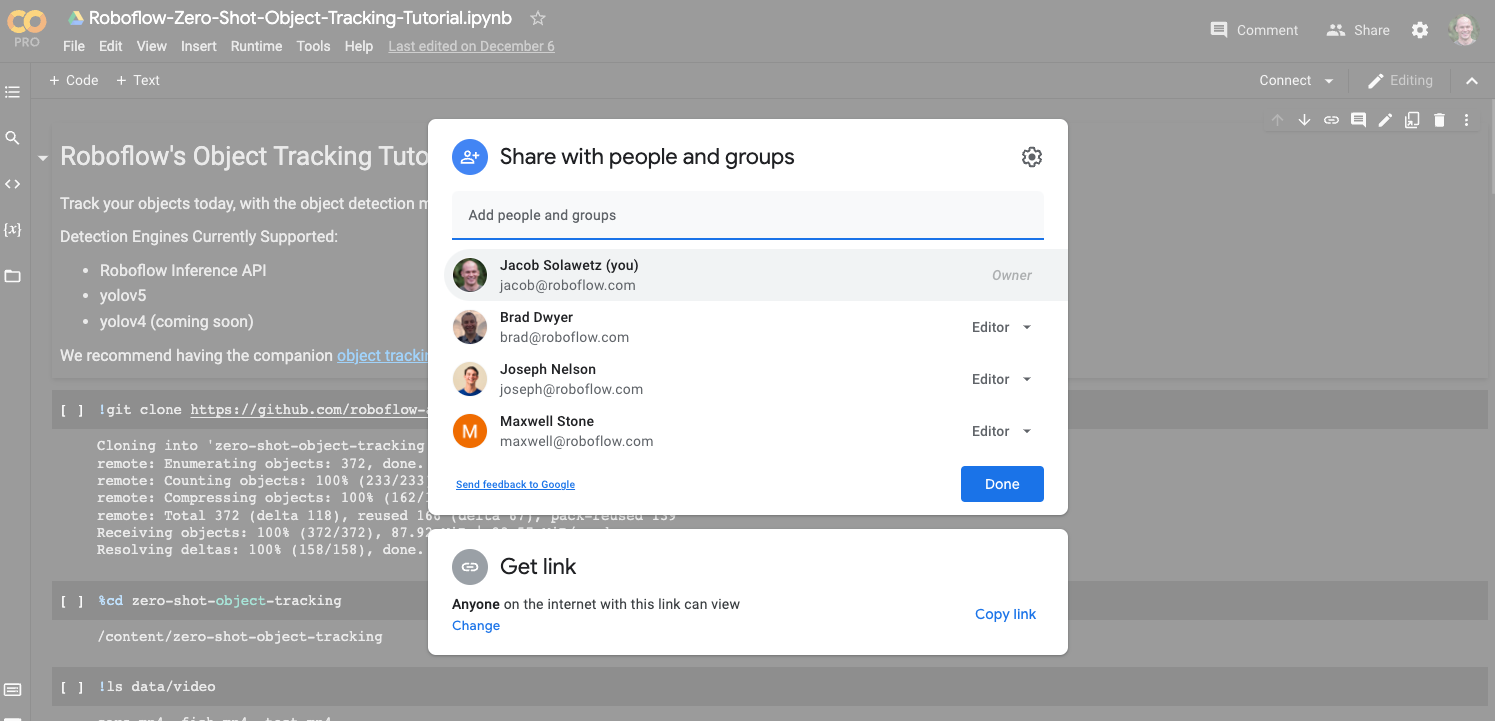Open the Find and replace search icon
Image resolution: width=1495 pixels, height=721 pixels.
12,138
